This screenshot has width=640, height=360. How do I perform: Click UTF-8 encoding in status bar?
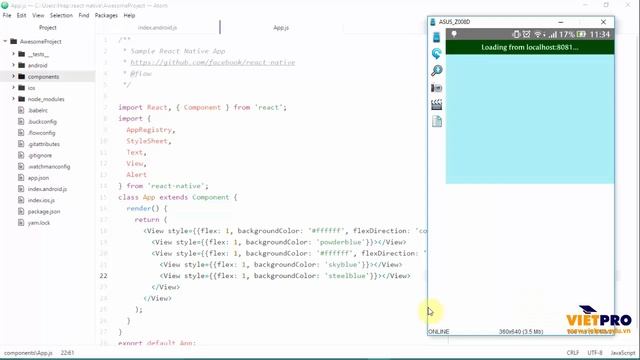tap(595, 353)
